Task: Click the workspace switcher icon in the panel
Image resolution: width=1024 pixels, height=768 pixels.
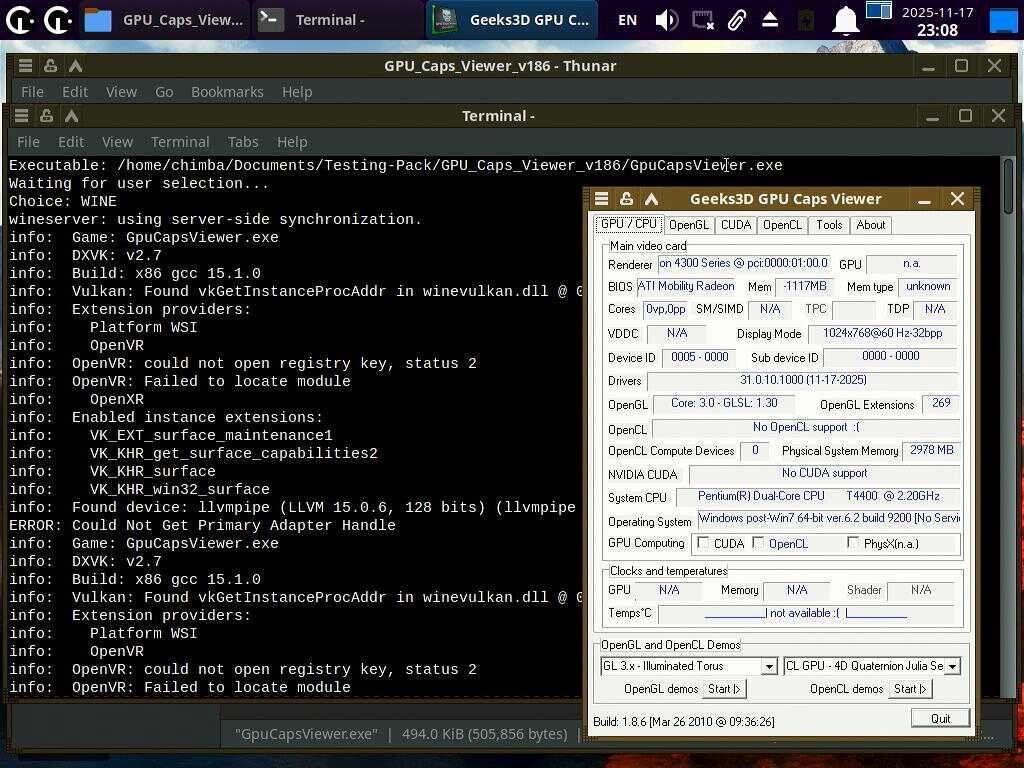Action: point(878,10)
